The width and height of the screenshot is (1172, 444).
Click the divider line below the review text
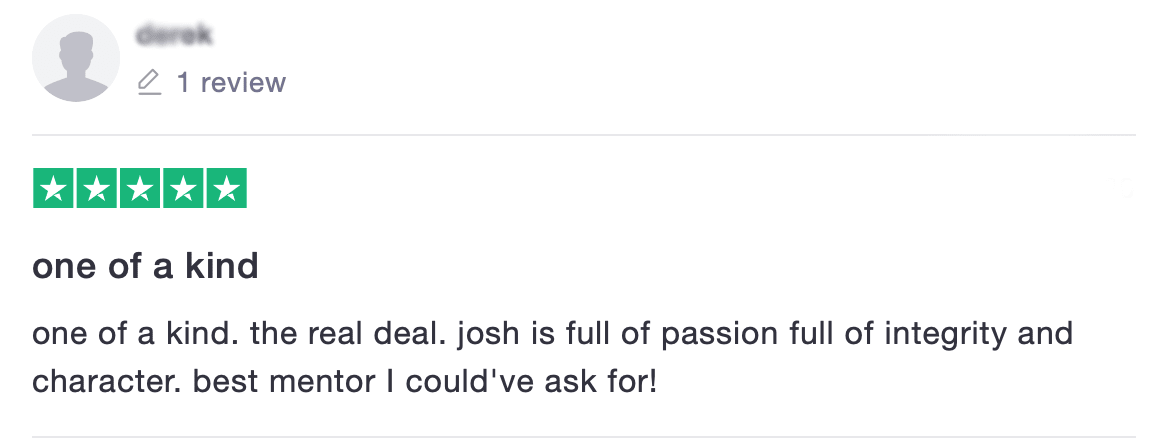point(584,437)
